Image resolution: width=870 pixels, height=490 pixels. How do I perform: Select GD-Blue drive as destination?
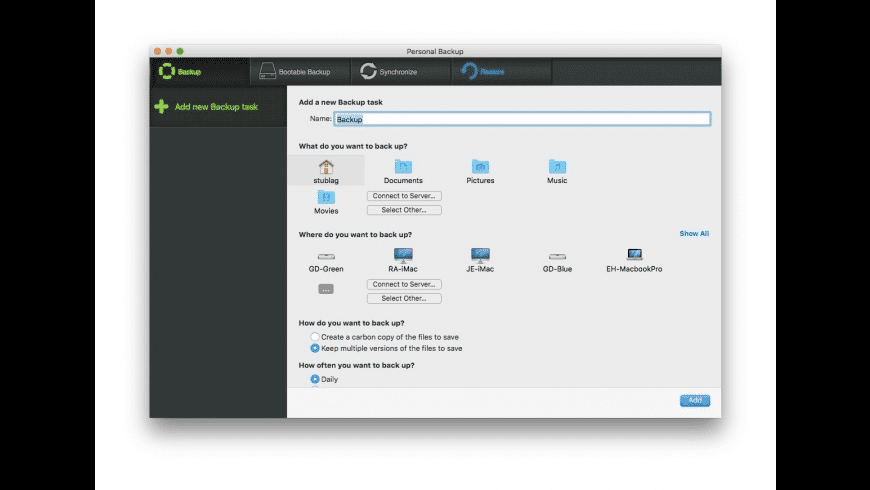pyautogui.click(x=557, y=256)
